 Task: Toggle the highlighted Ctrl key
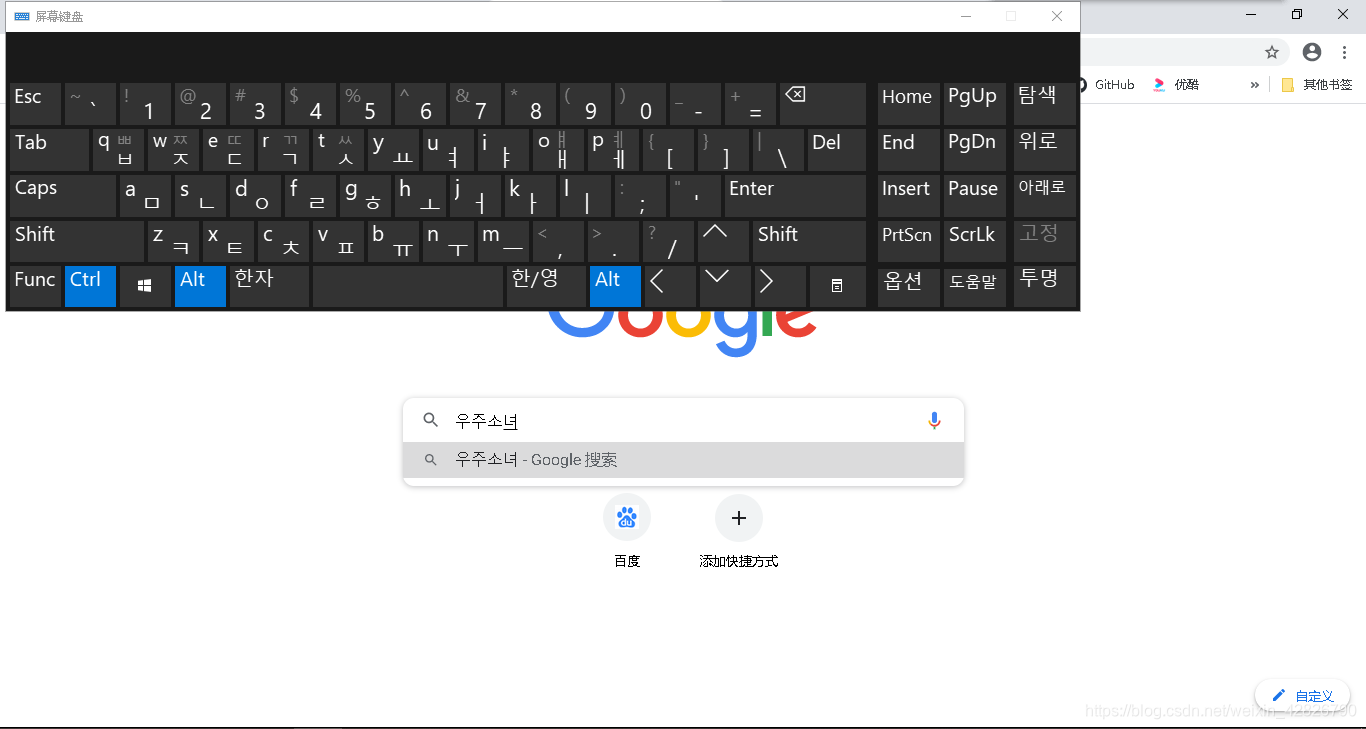[x=90, y=286]
